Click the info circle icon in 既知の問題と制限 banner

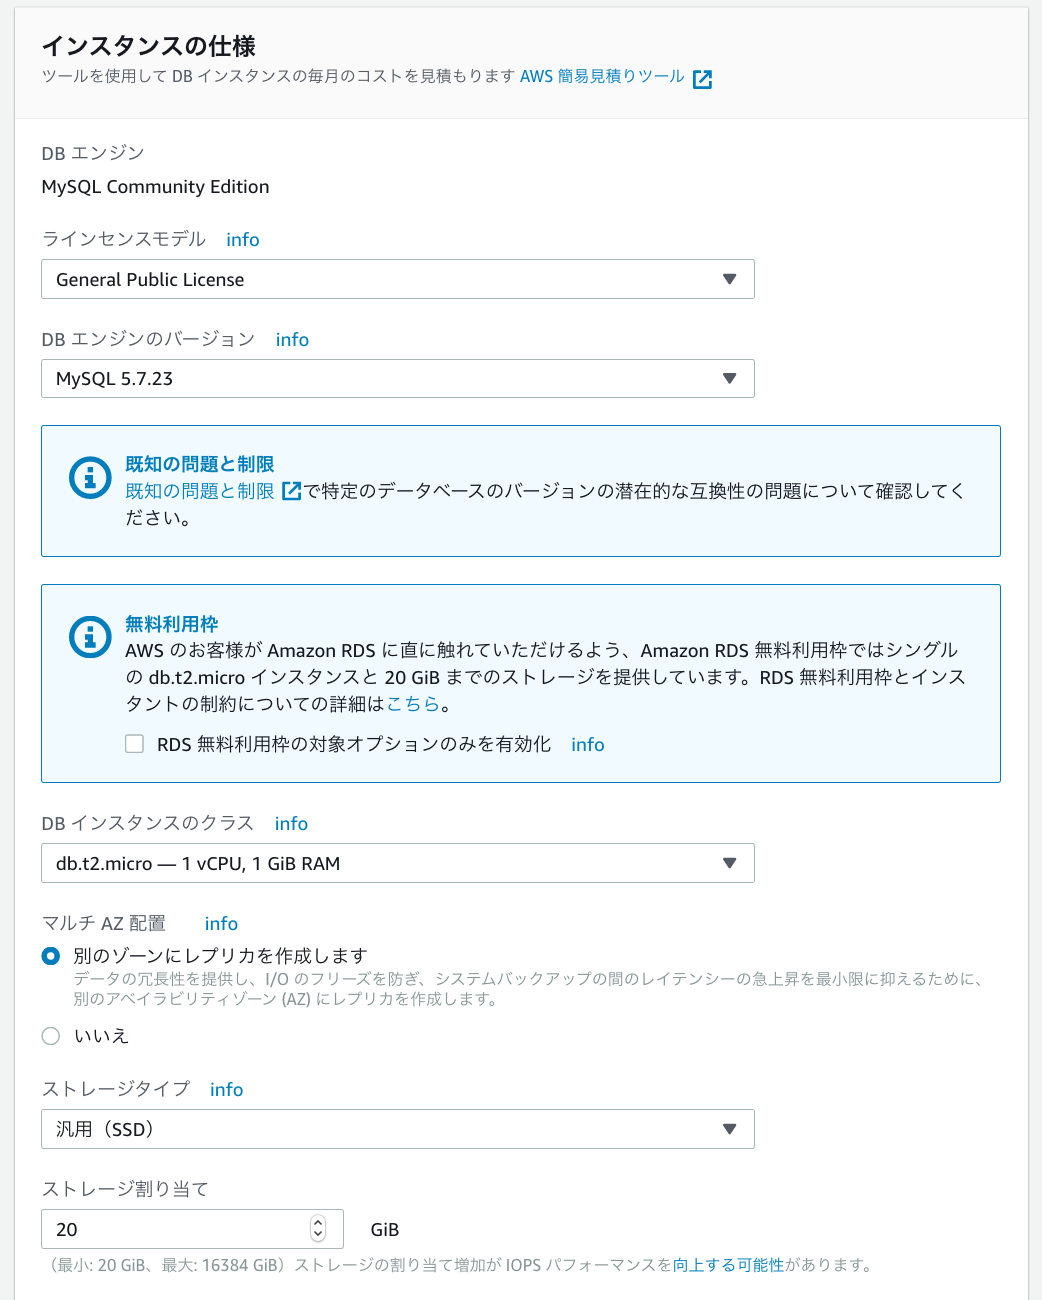tap(89, 478)
